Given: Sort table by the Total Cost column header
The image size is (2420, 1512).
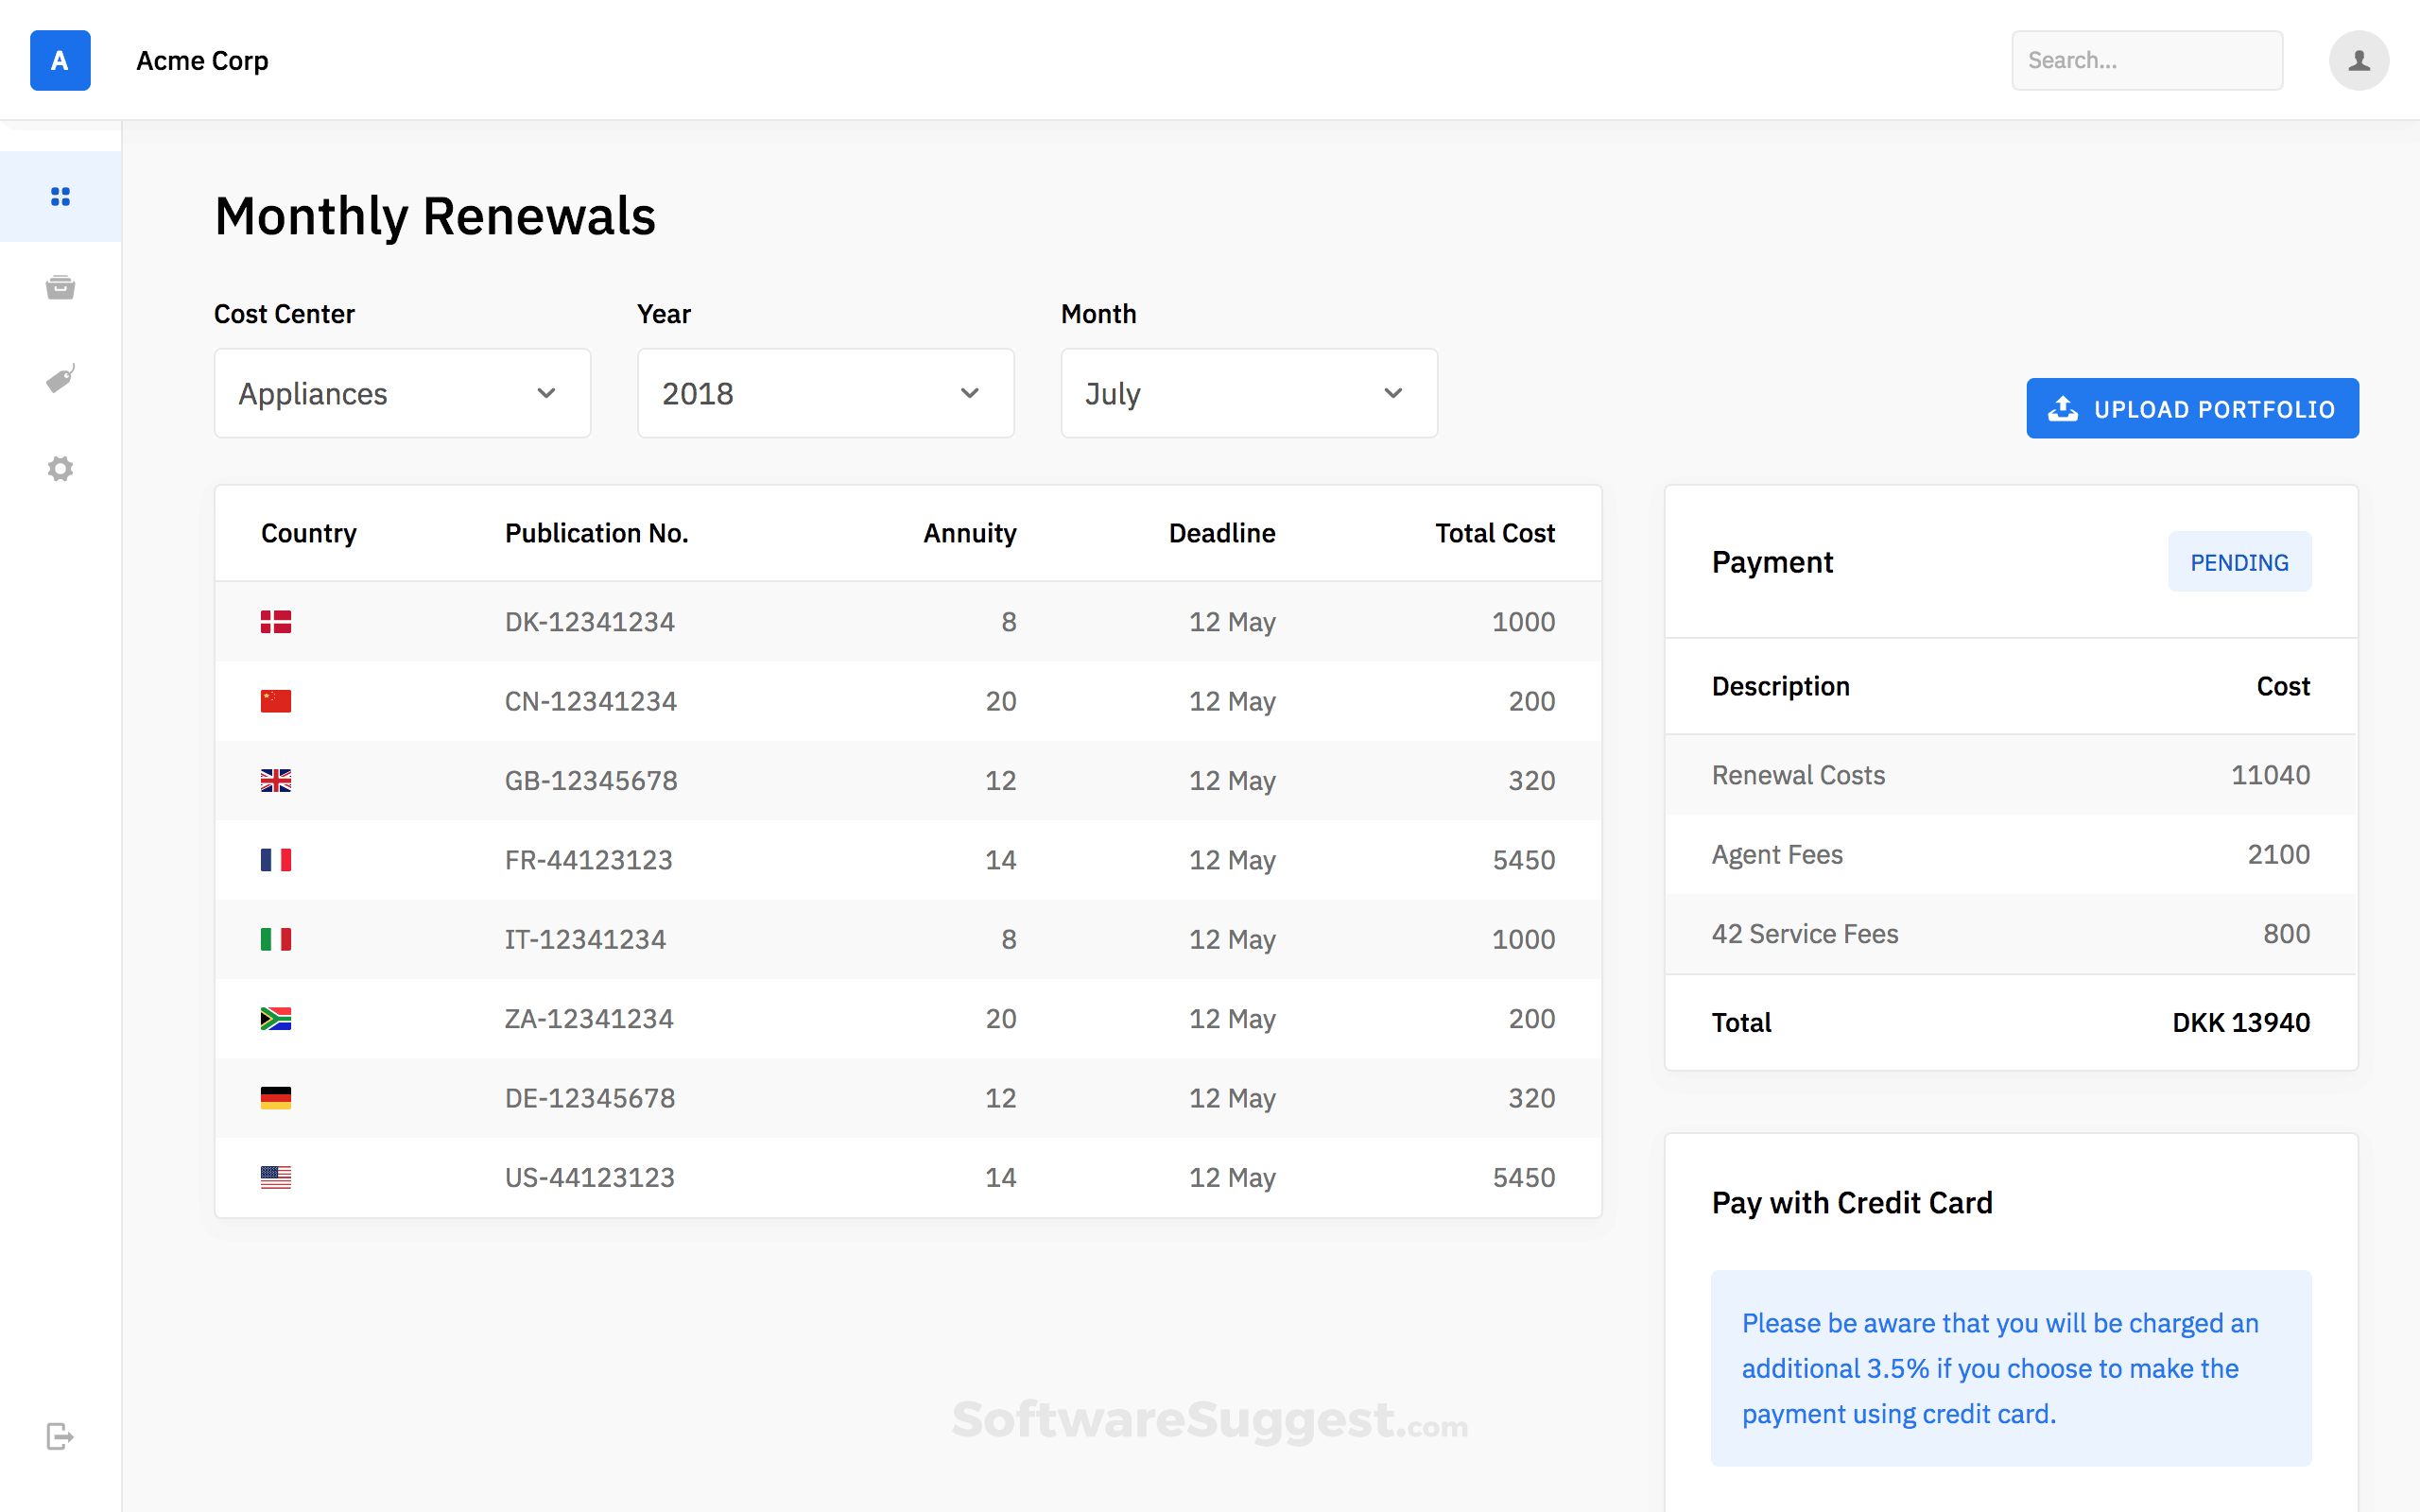Looking at the screenshot, I should pyautogui.click(x=1494, y=533).
